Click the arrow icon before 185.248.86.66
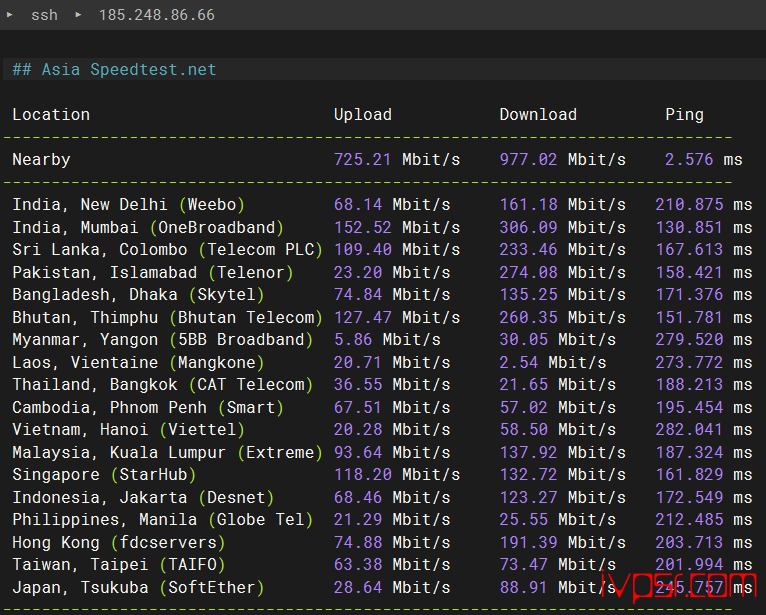This screenshot has width=766, height=615. 78,15
